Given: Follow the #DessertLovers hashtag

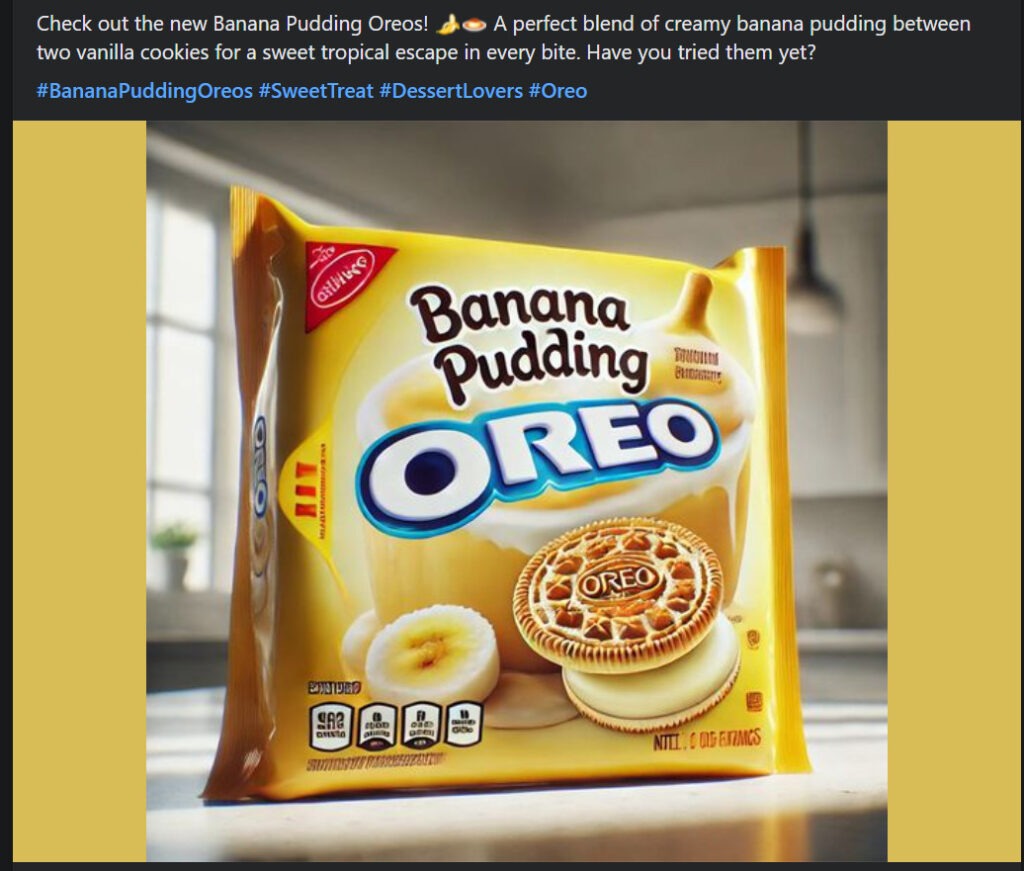Looking at the screenshot, I should (451, 91).
